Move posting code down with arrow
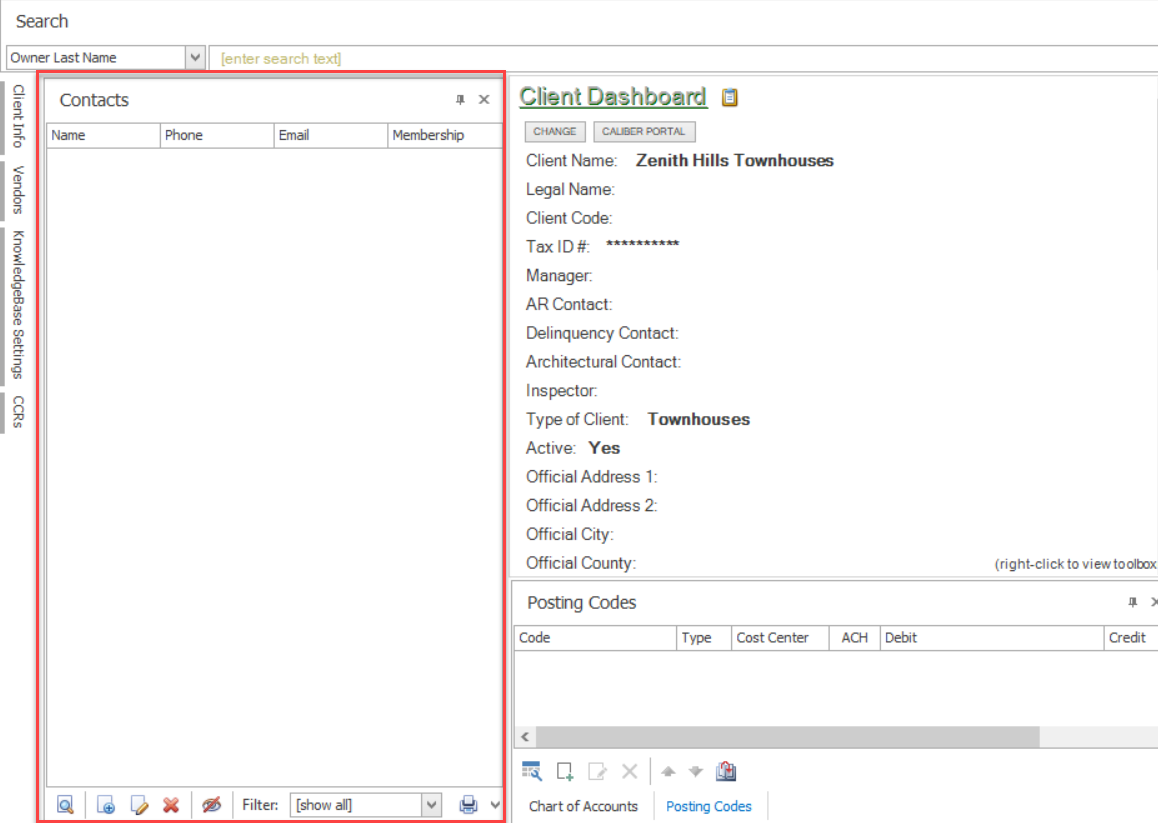Image resolution: width=1158 pixels, height=823 pixels. pyautogui.click(x=696, y=771)
